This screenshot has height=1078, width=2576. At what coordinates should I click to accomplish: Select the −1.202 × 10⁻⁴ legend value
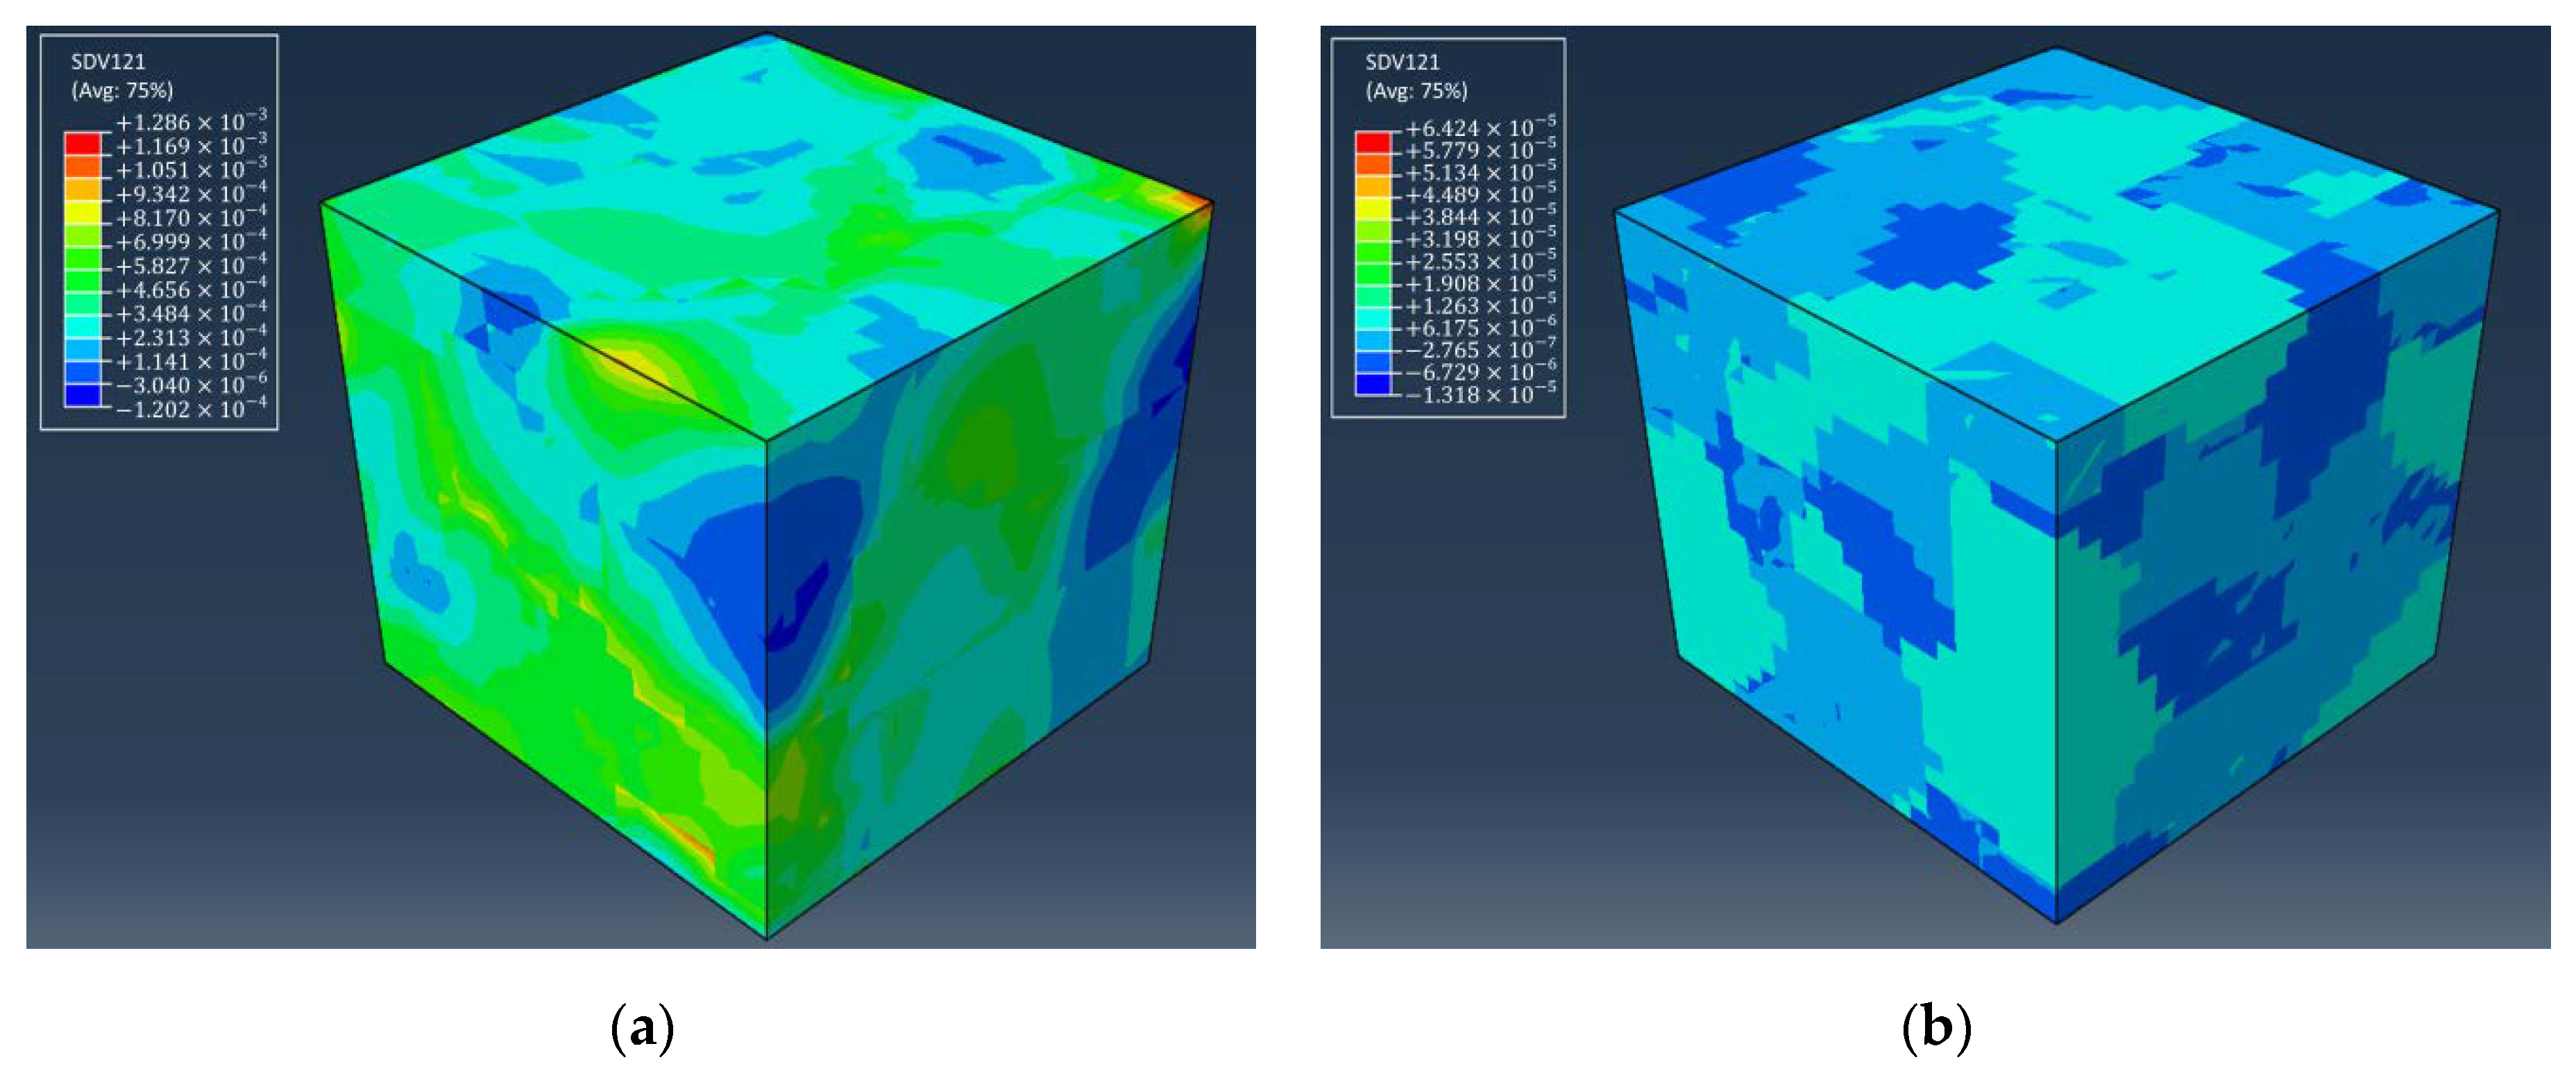click(191, 409)
